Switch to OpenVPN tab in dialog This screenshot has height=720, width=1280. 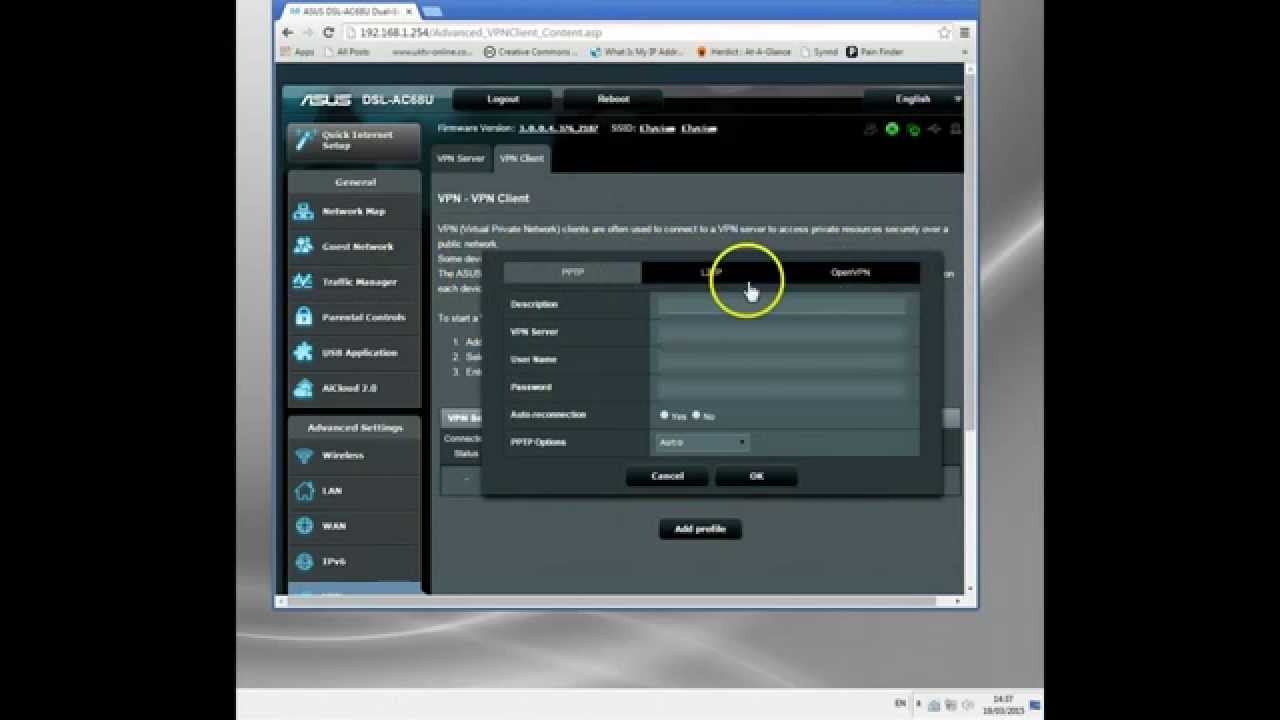[x=850, y=272]
